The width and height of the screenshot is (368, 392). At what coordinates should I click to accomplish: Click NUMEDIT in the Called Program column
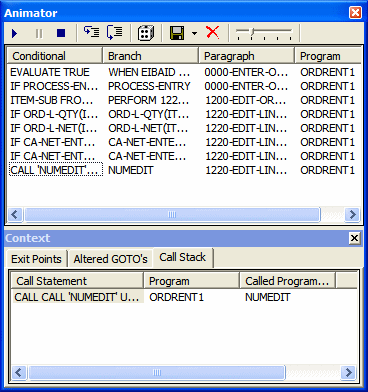268,297
